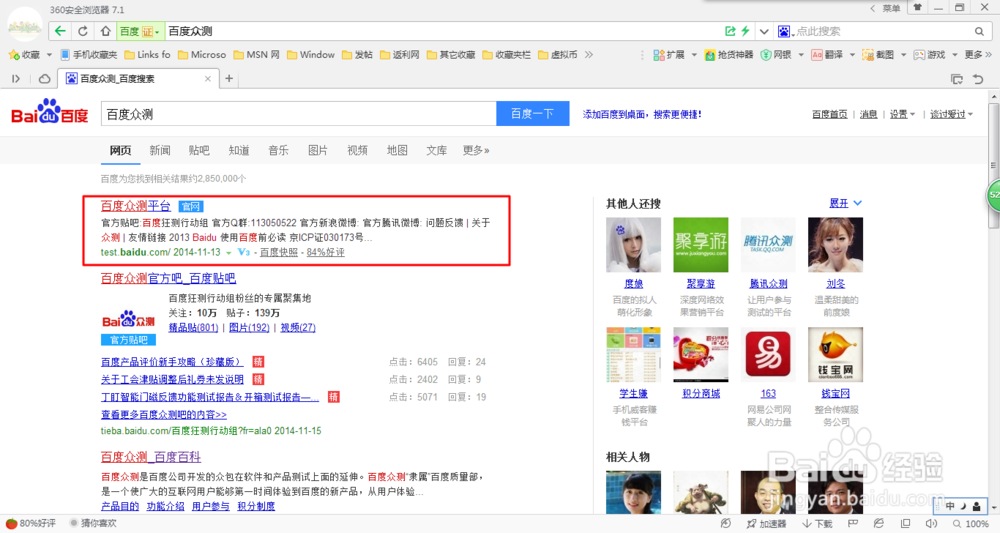
Task: Switch to the 贴吧 tab
Action: pos(199,150)
